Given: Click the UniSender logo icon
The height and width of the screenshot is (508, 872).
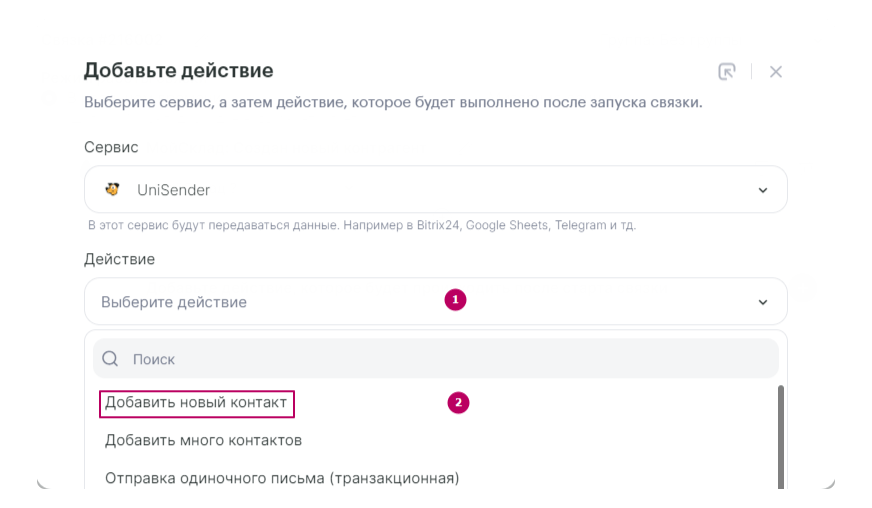Looking at the screenshot, I should tap(112, 190).
